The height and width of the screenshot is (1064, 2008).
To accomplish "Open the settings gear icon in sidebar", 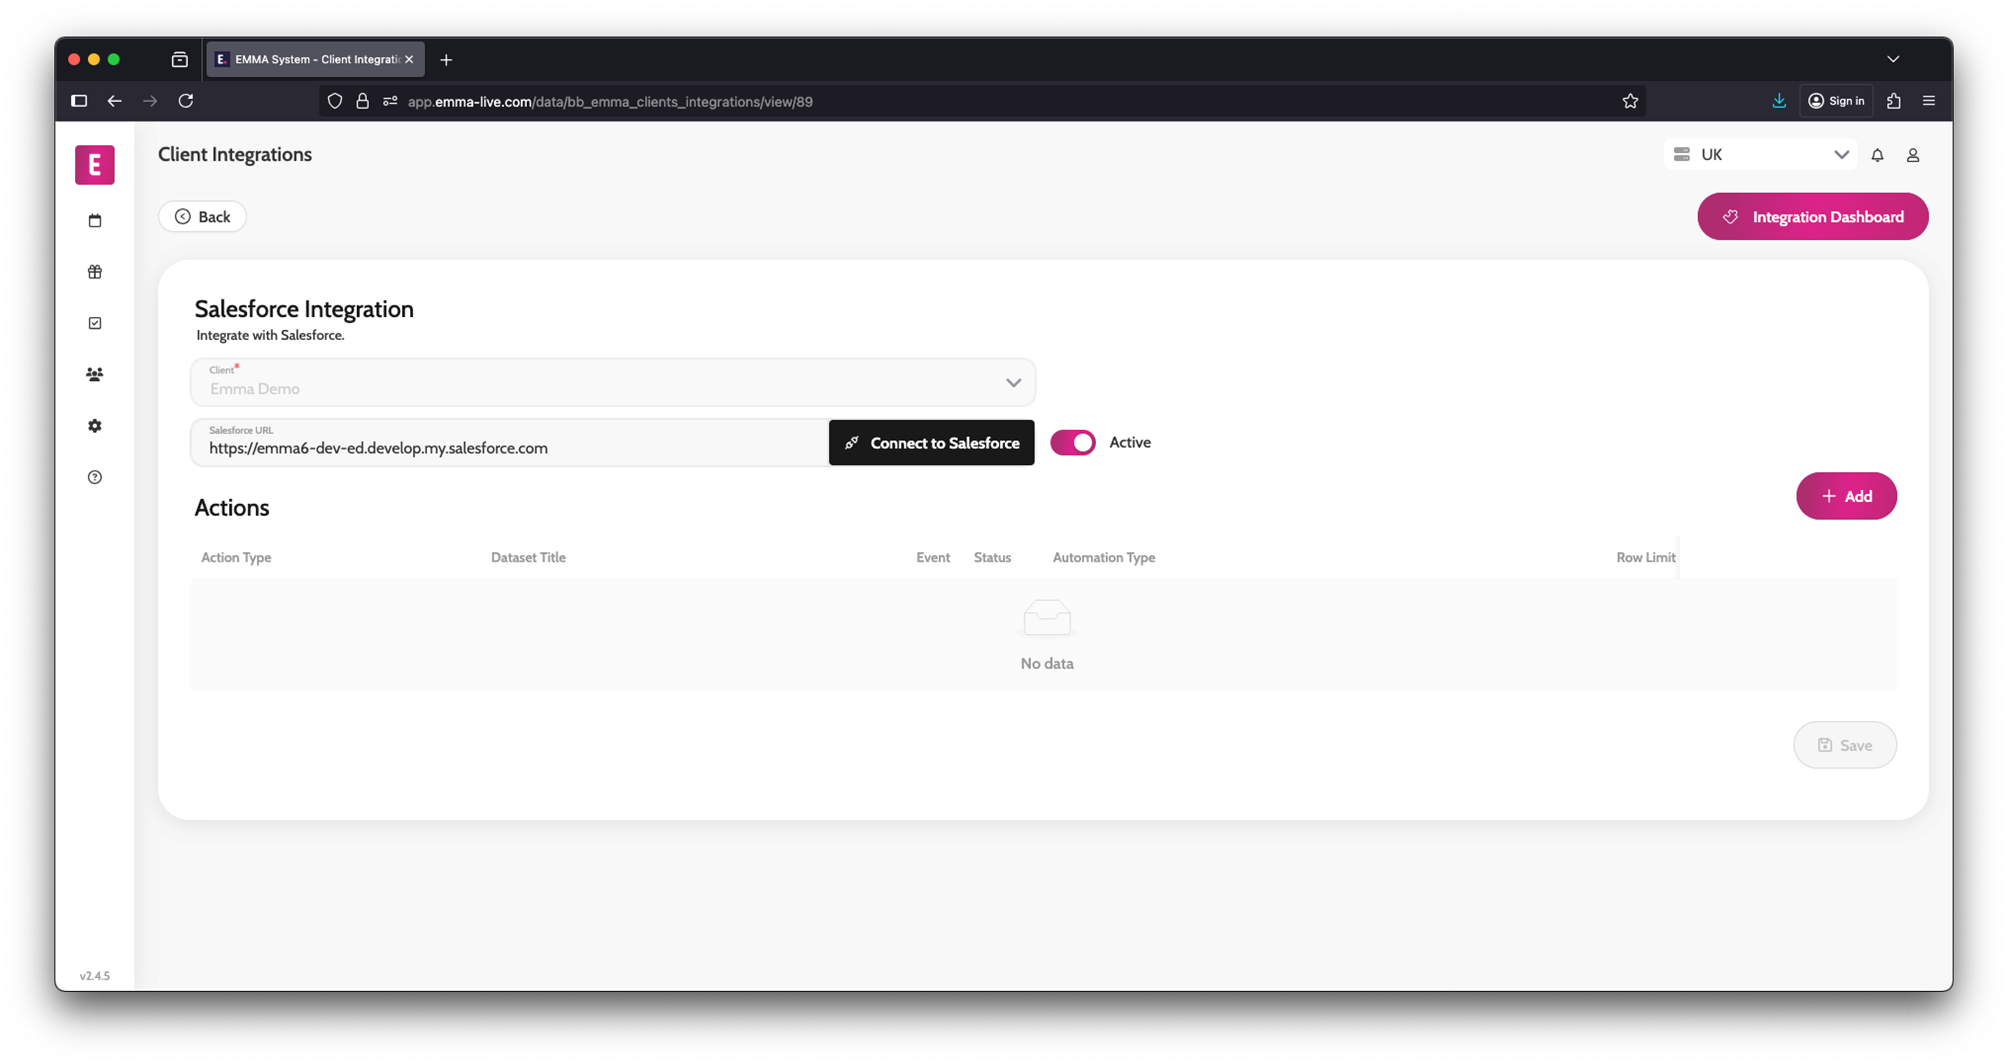I will 95,426.
